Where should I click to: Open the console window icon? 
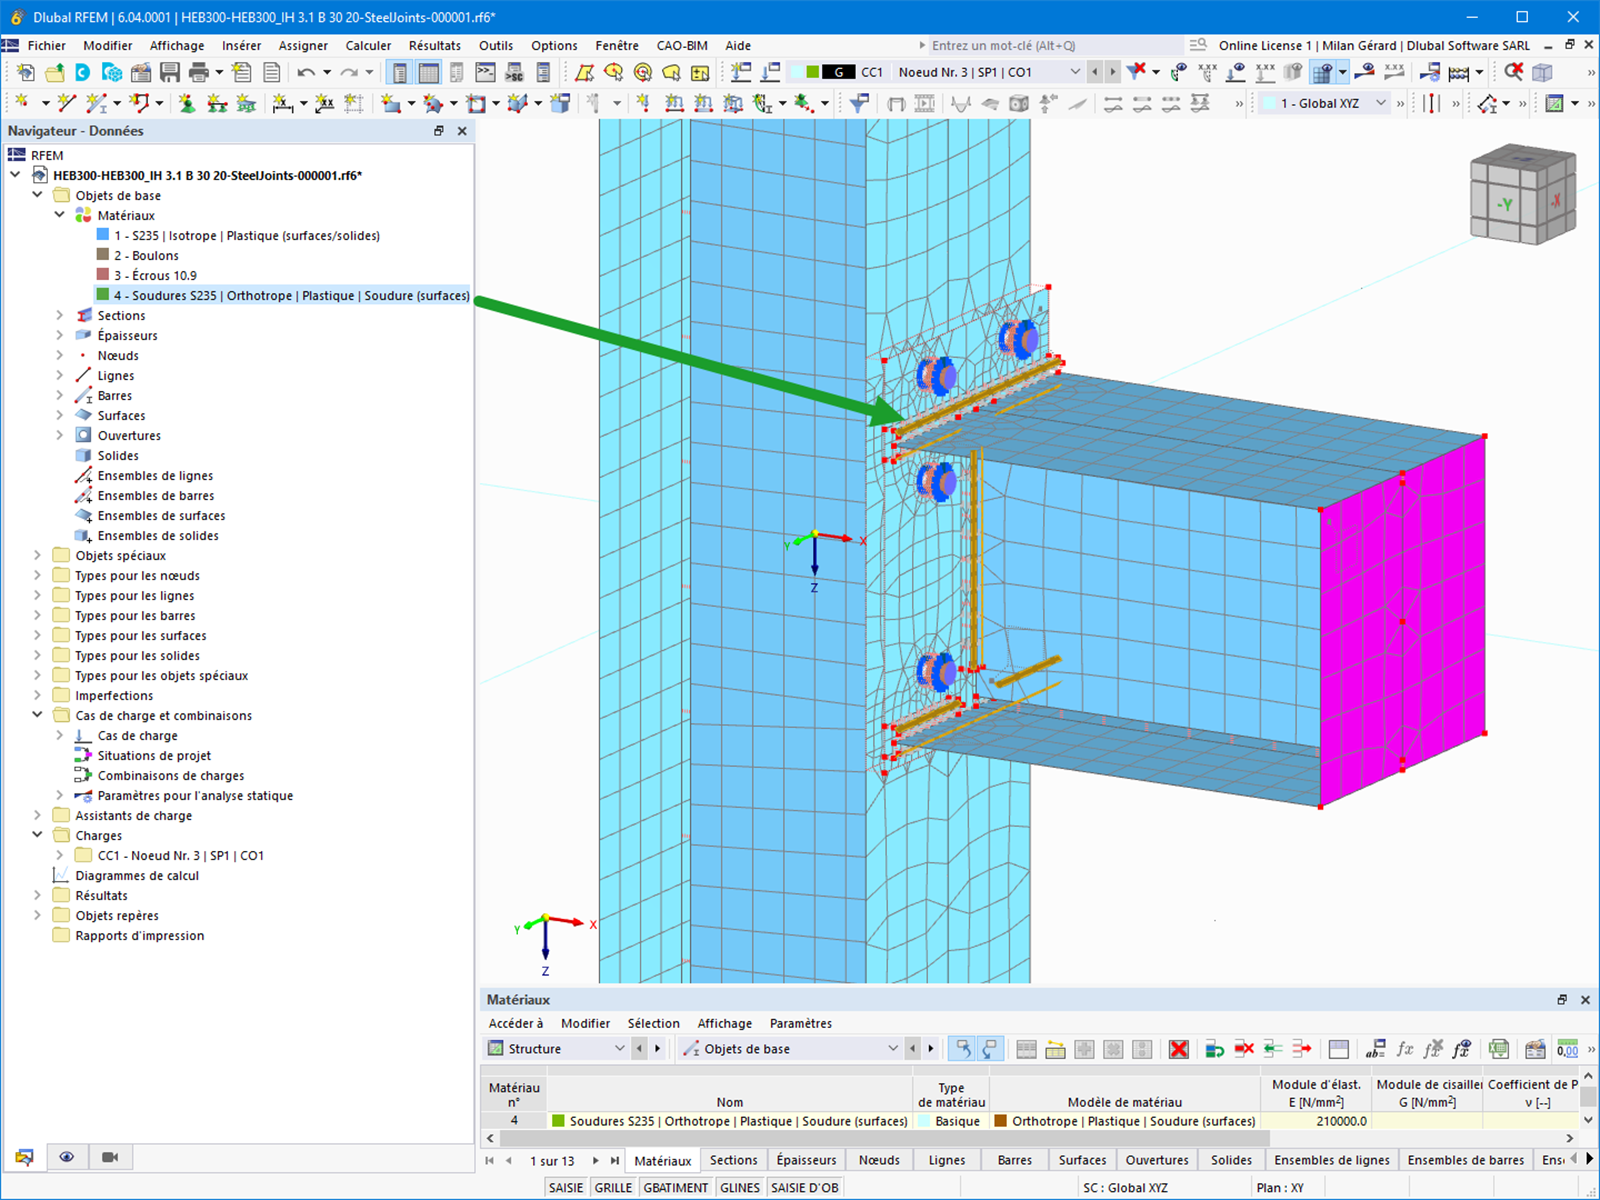(x=485, y=72)
